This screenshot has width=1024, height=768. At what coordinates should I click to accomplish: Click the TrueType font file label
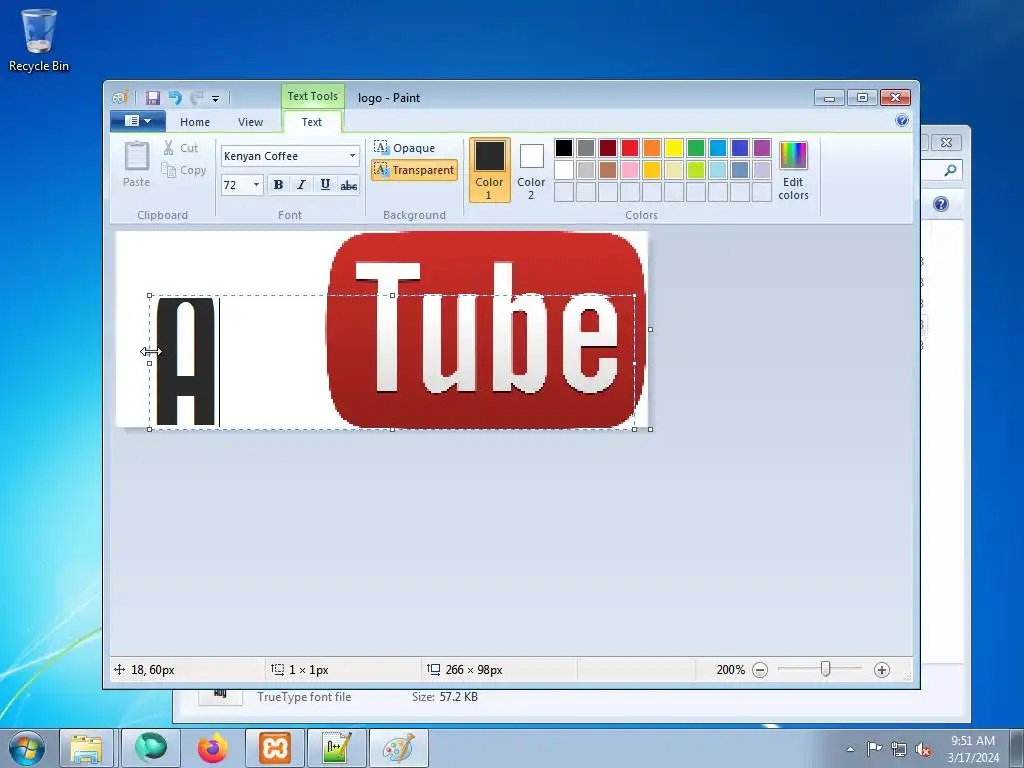click(304, 697)
